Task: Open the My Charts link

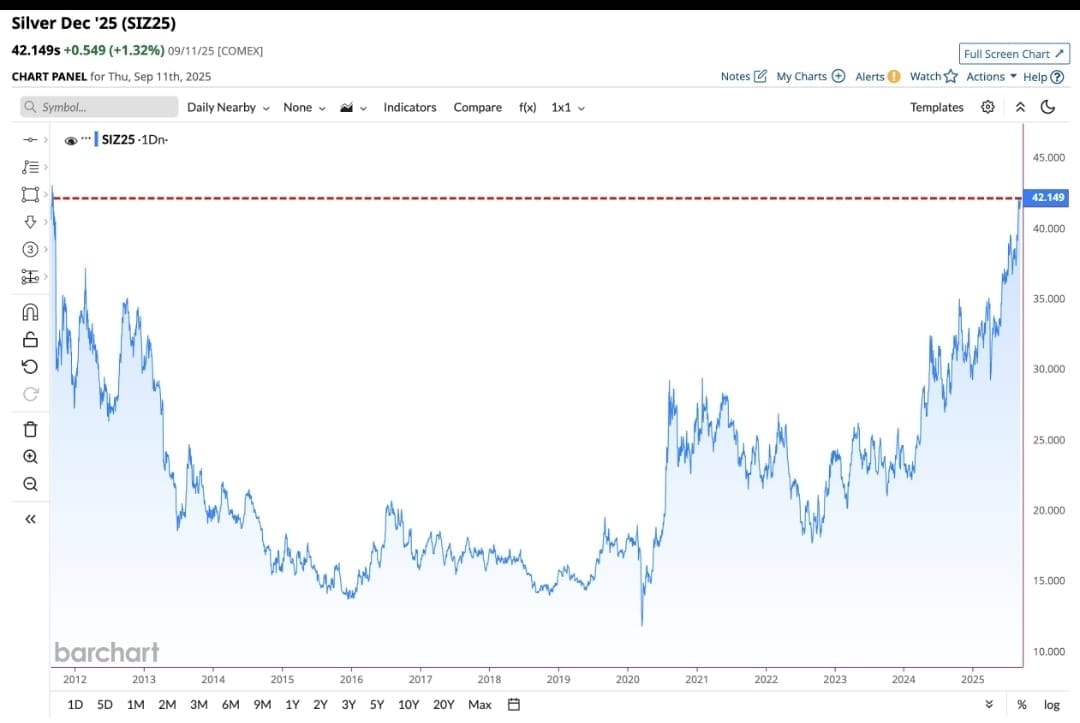Action: pyautogui.click(x=810, y=76)
